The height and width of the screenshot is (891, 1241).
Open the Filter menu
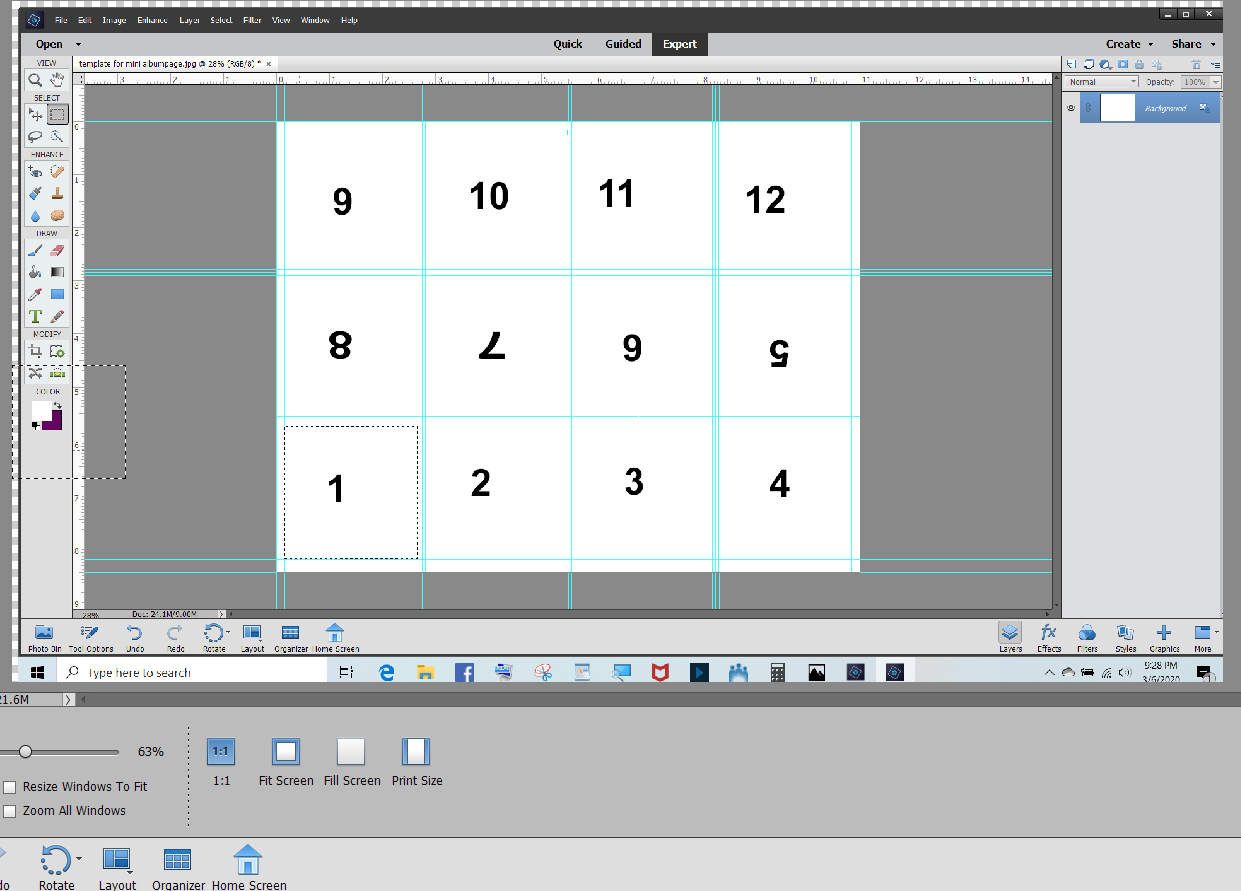(x=252, y=20)
